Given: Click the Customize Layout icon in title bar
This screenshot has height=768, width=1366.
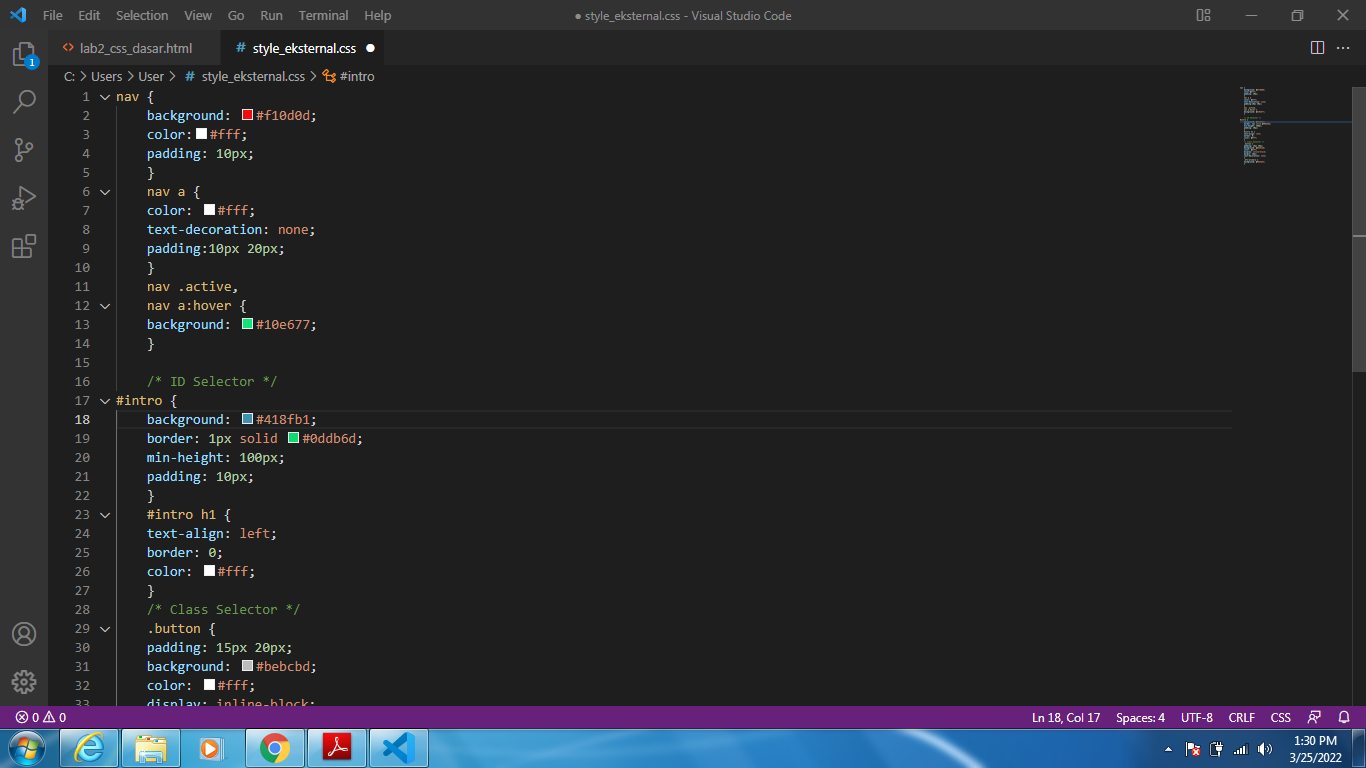Looking at the screenshot, I should click(x=1202, y=15).
